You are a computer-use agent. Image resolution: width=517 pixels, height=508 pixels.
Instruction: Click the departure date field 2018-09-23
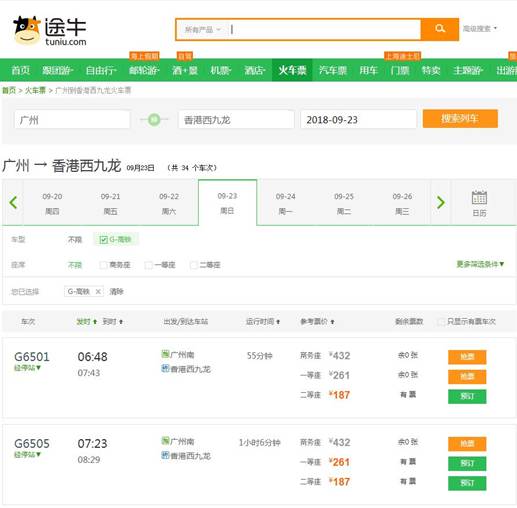pos(358,119)
